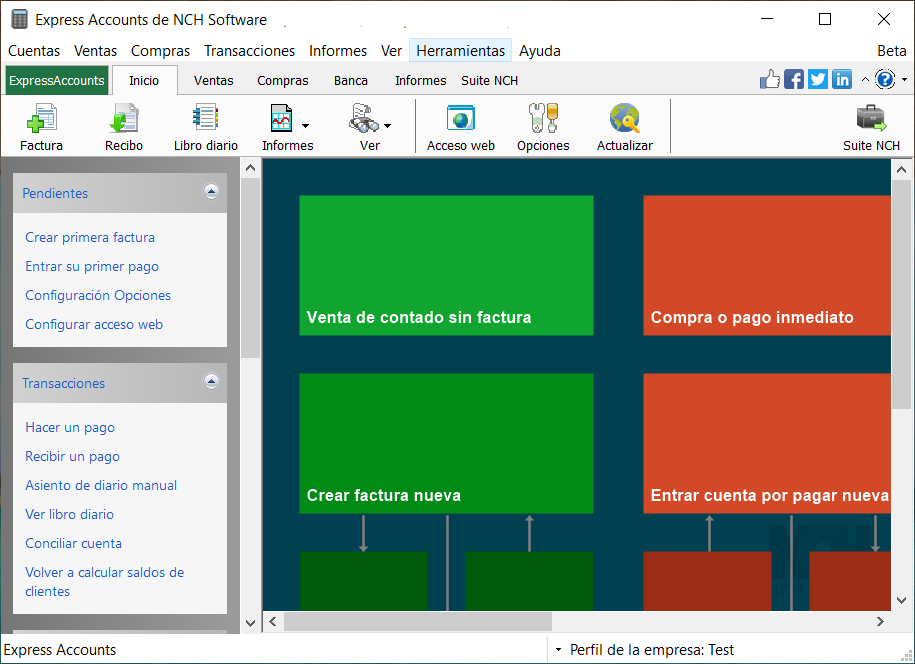Click Compra o pago inmediato tile

point(767,265)
